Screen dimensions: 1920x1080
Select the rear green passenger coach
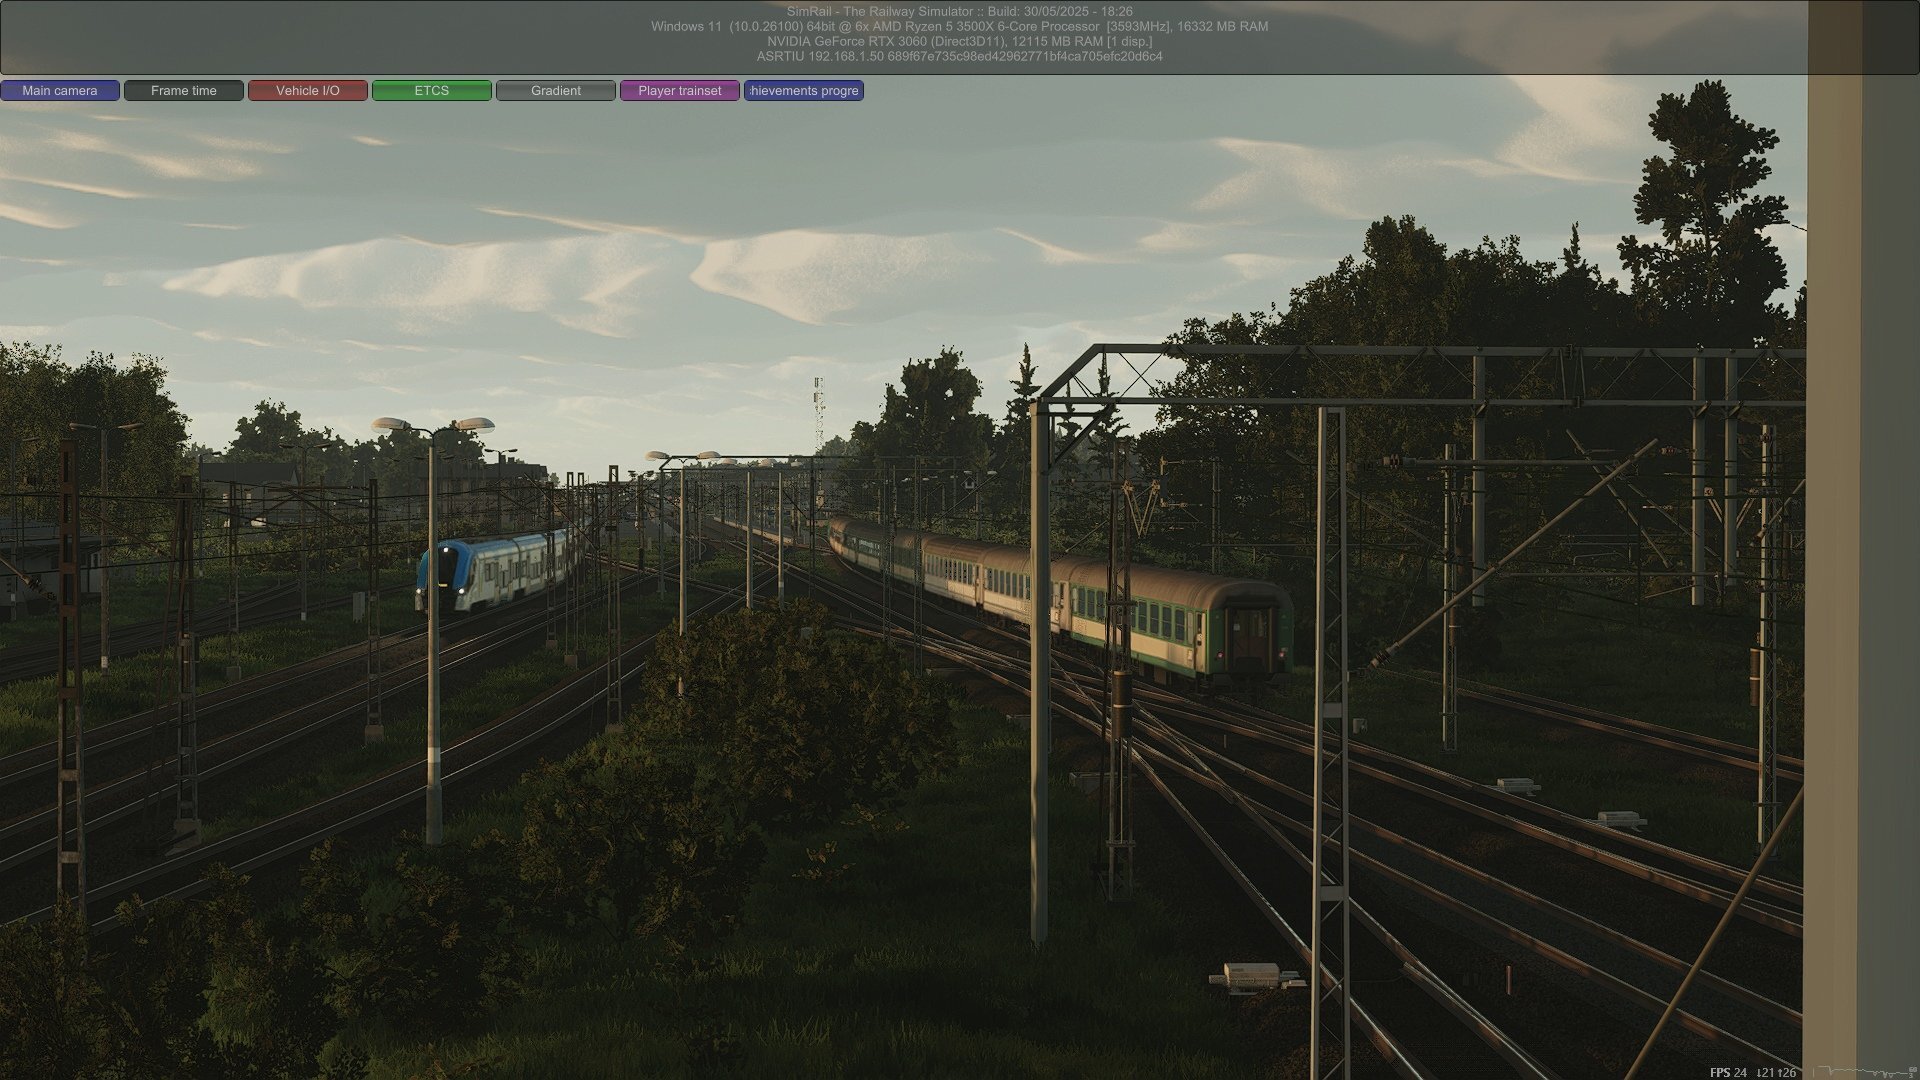pos(1180,620)
